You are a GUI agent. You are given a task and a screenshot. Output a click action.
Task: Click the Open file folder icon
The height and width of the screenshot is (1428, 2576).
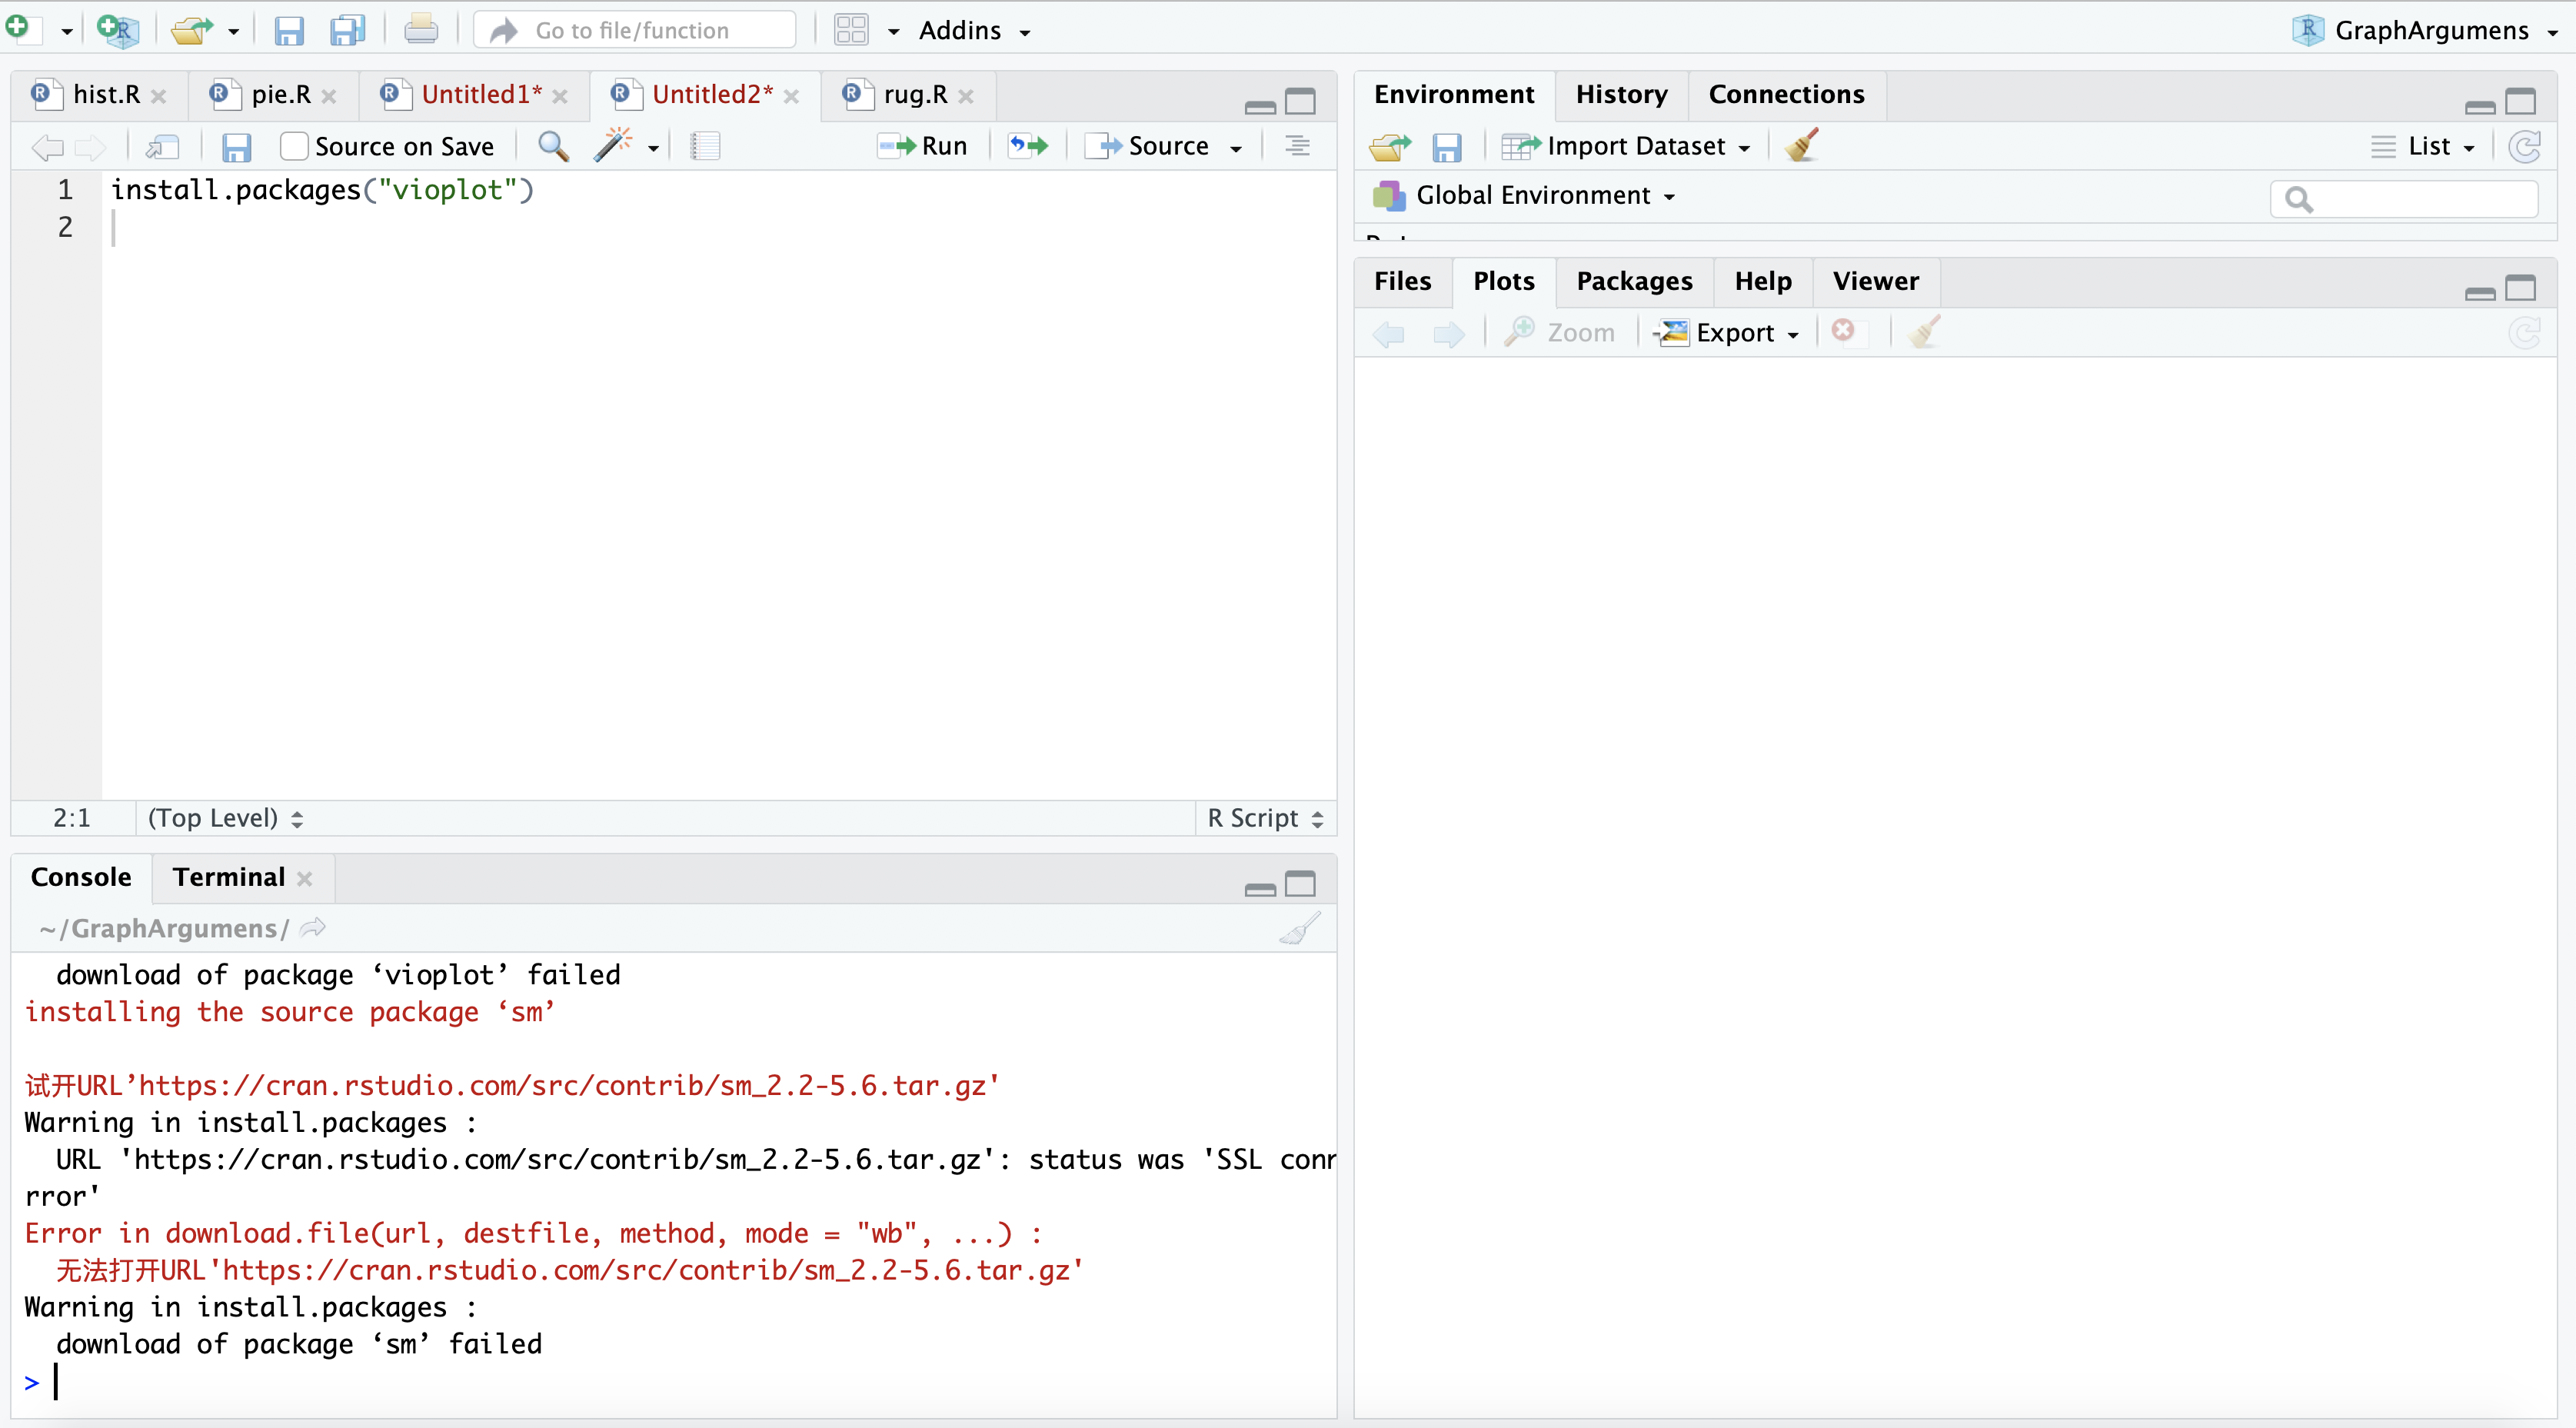click(191, 30)
